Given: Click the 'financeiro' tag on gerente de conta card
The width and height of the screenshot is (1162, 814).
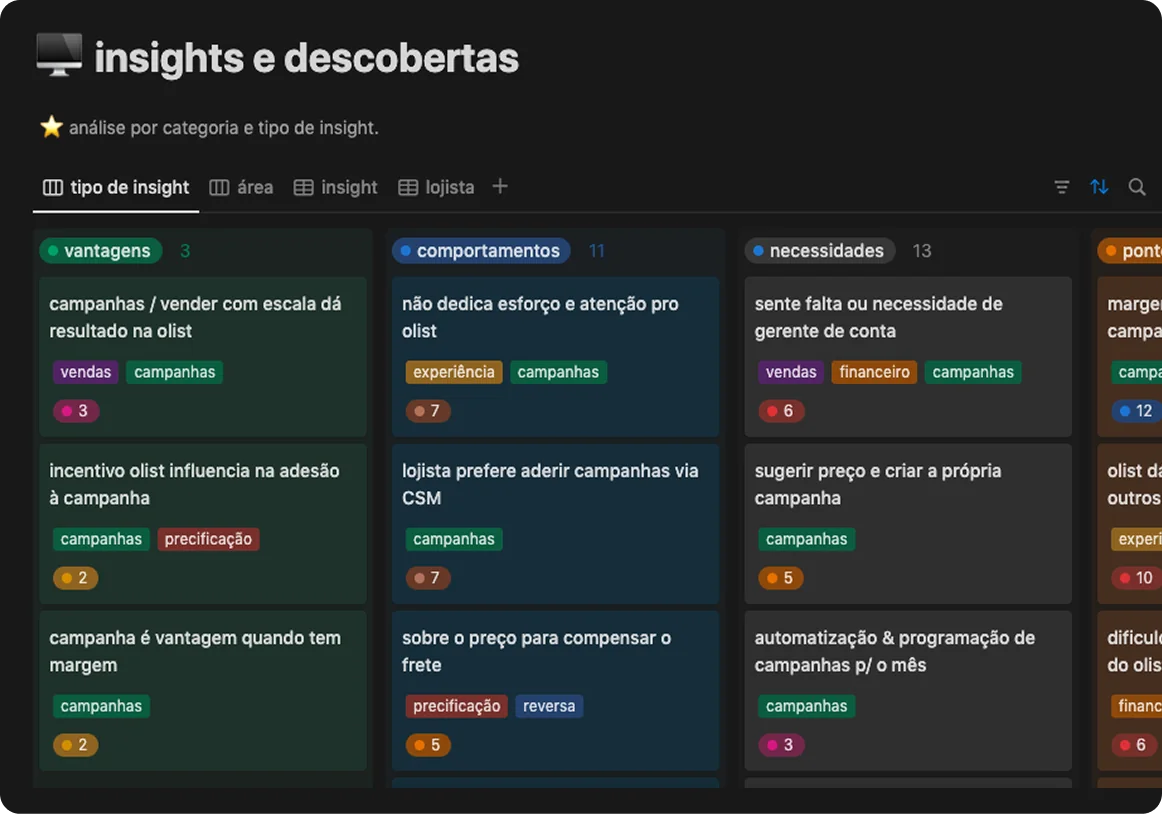Looking at the screenshot, I should (874, 372).
